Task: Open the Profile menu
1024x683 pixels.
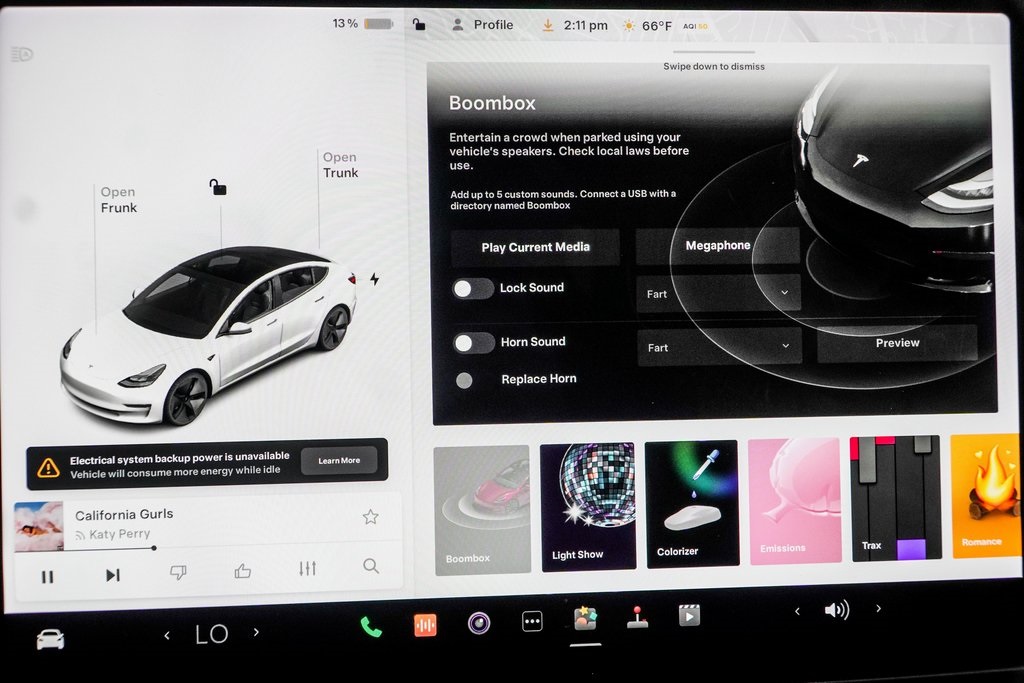Action: click(482, 25)
